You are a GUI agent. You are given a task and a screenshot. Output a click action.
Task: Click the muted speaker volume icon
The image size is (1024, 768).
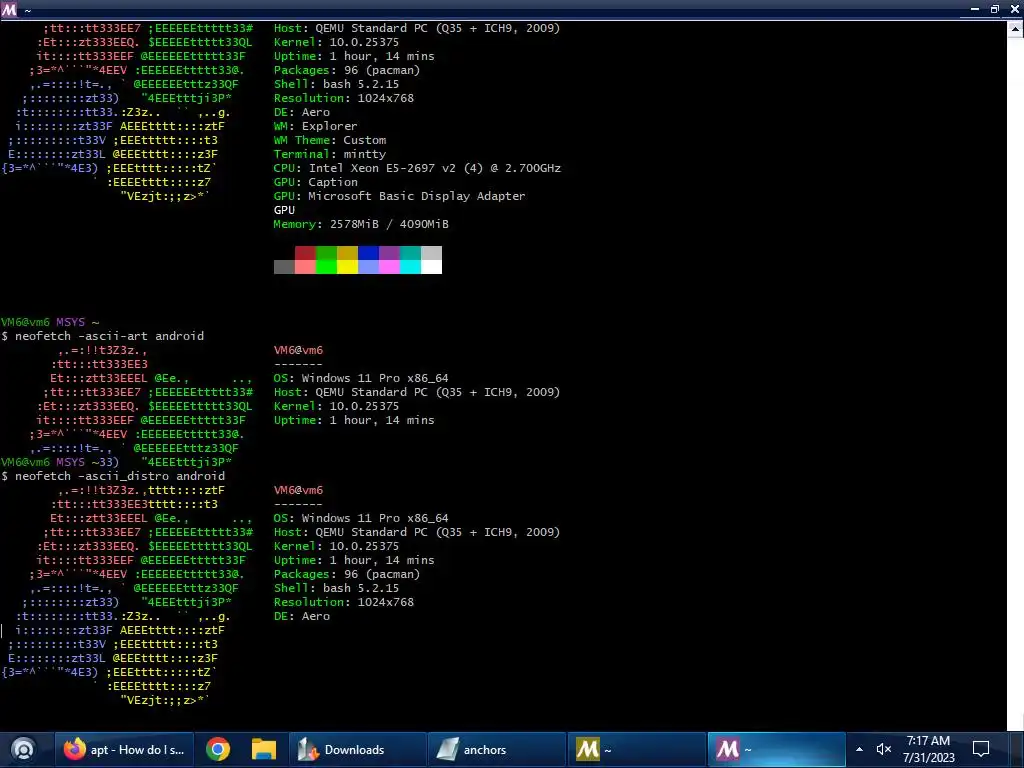click(x=884, y=749)
